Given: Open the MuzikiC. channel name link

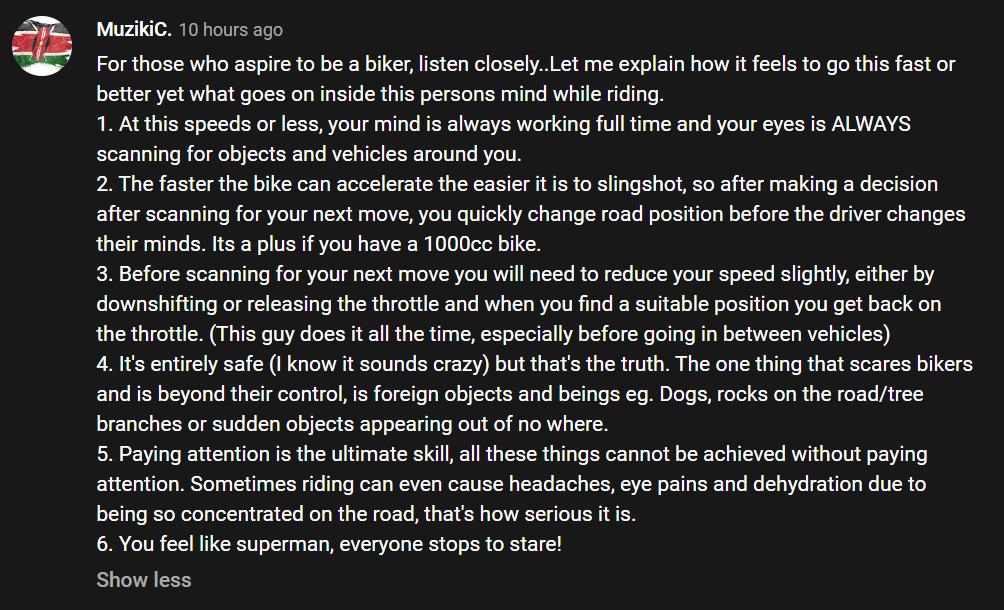Looking at the screenshot, I should [x=133, y=30].
